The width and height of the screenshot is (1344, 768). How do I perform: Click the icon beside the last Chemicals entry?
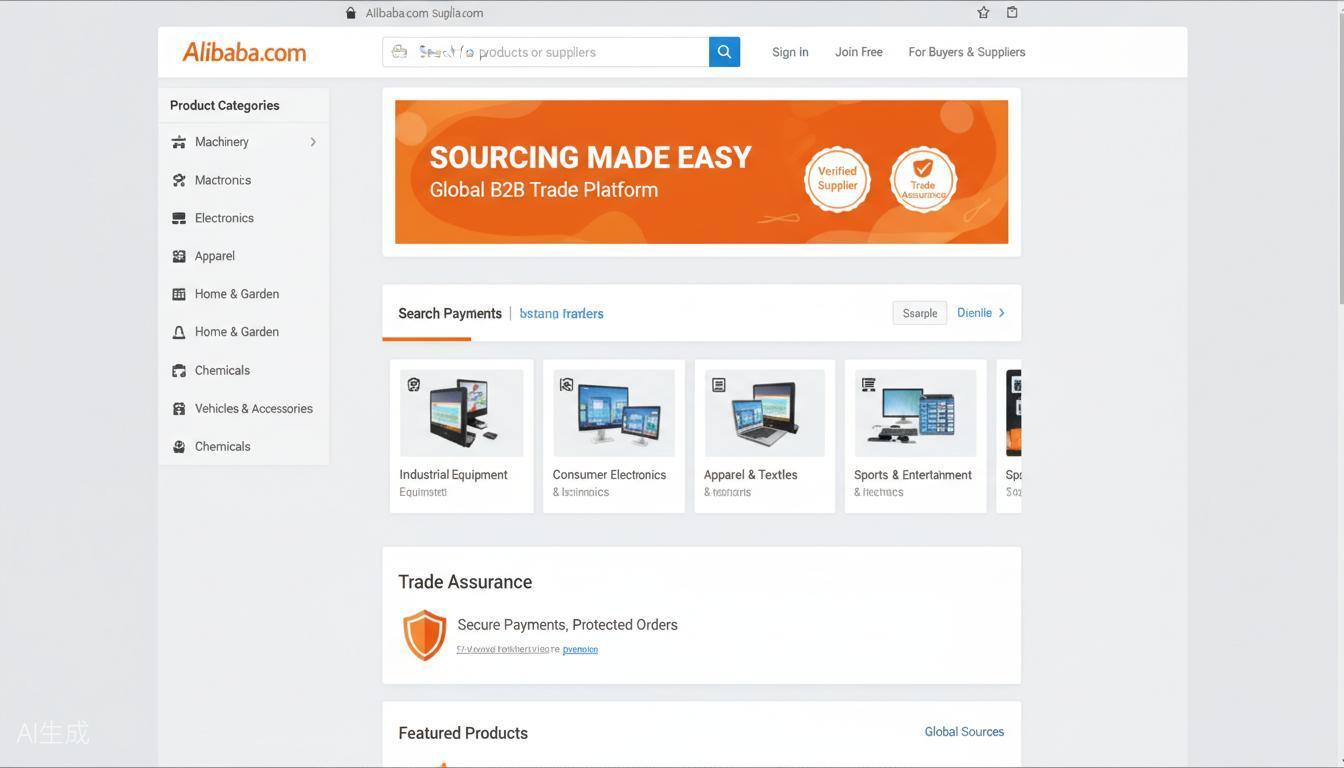click(179, 446)
